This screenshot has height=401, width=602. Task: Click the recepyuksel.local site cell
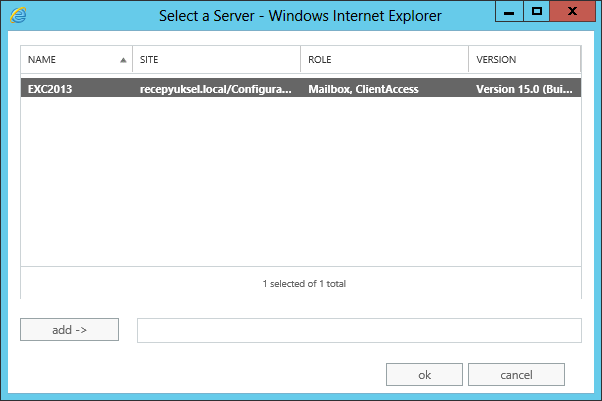click(x=216, y=89)
